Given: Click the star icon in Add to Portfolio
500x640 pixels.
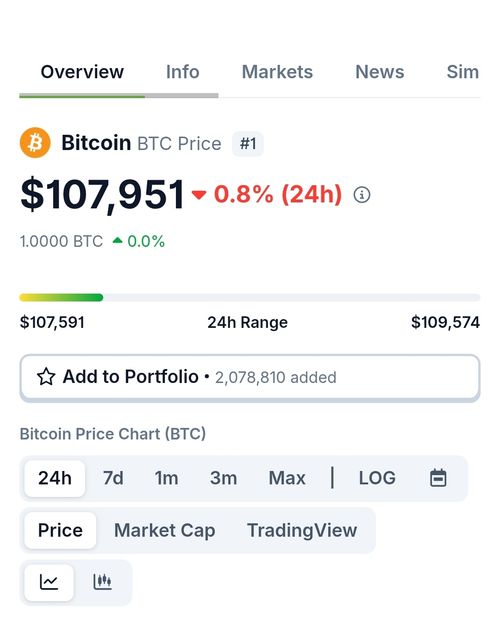Looking at the screenshot, I should click(x=46, y=377).
